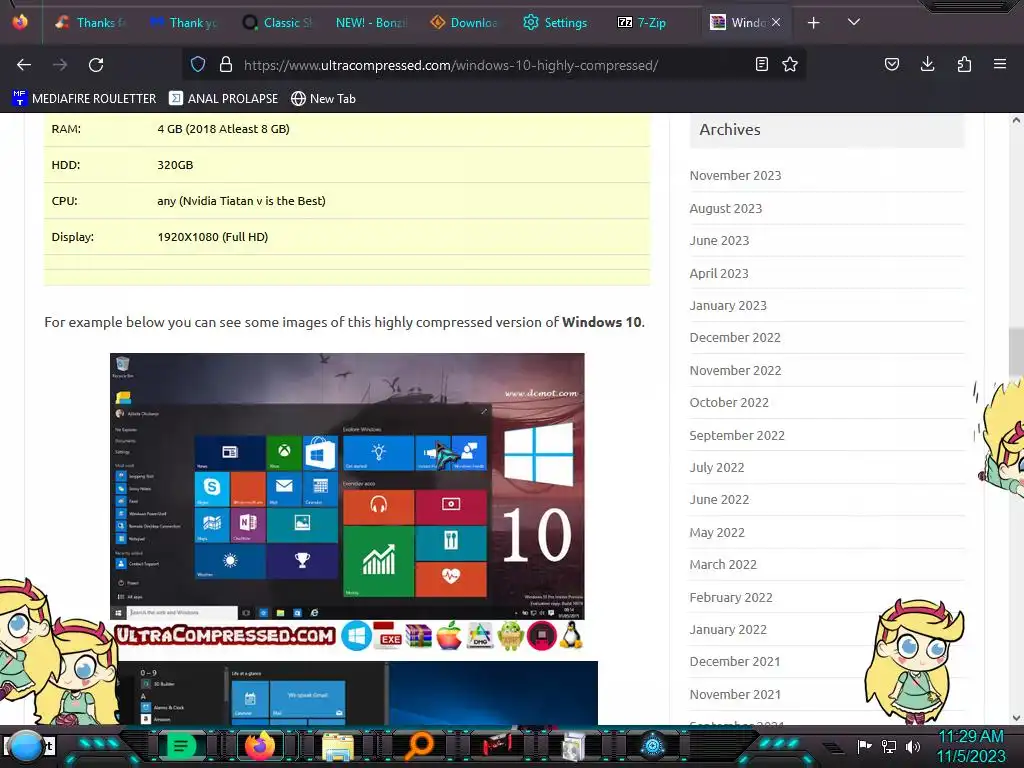Click the site security padlock icon
The height and width of the screenshot is (768, 1024).
226,64
